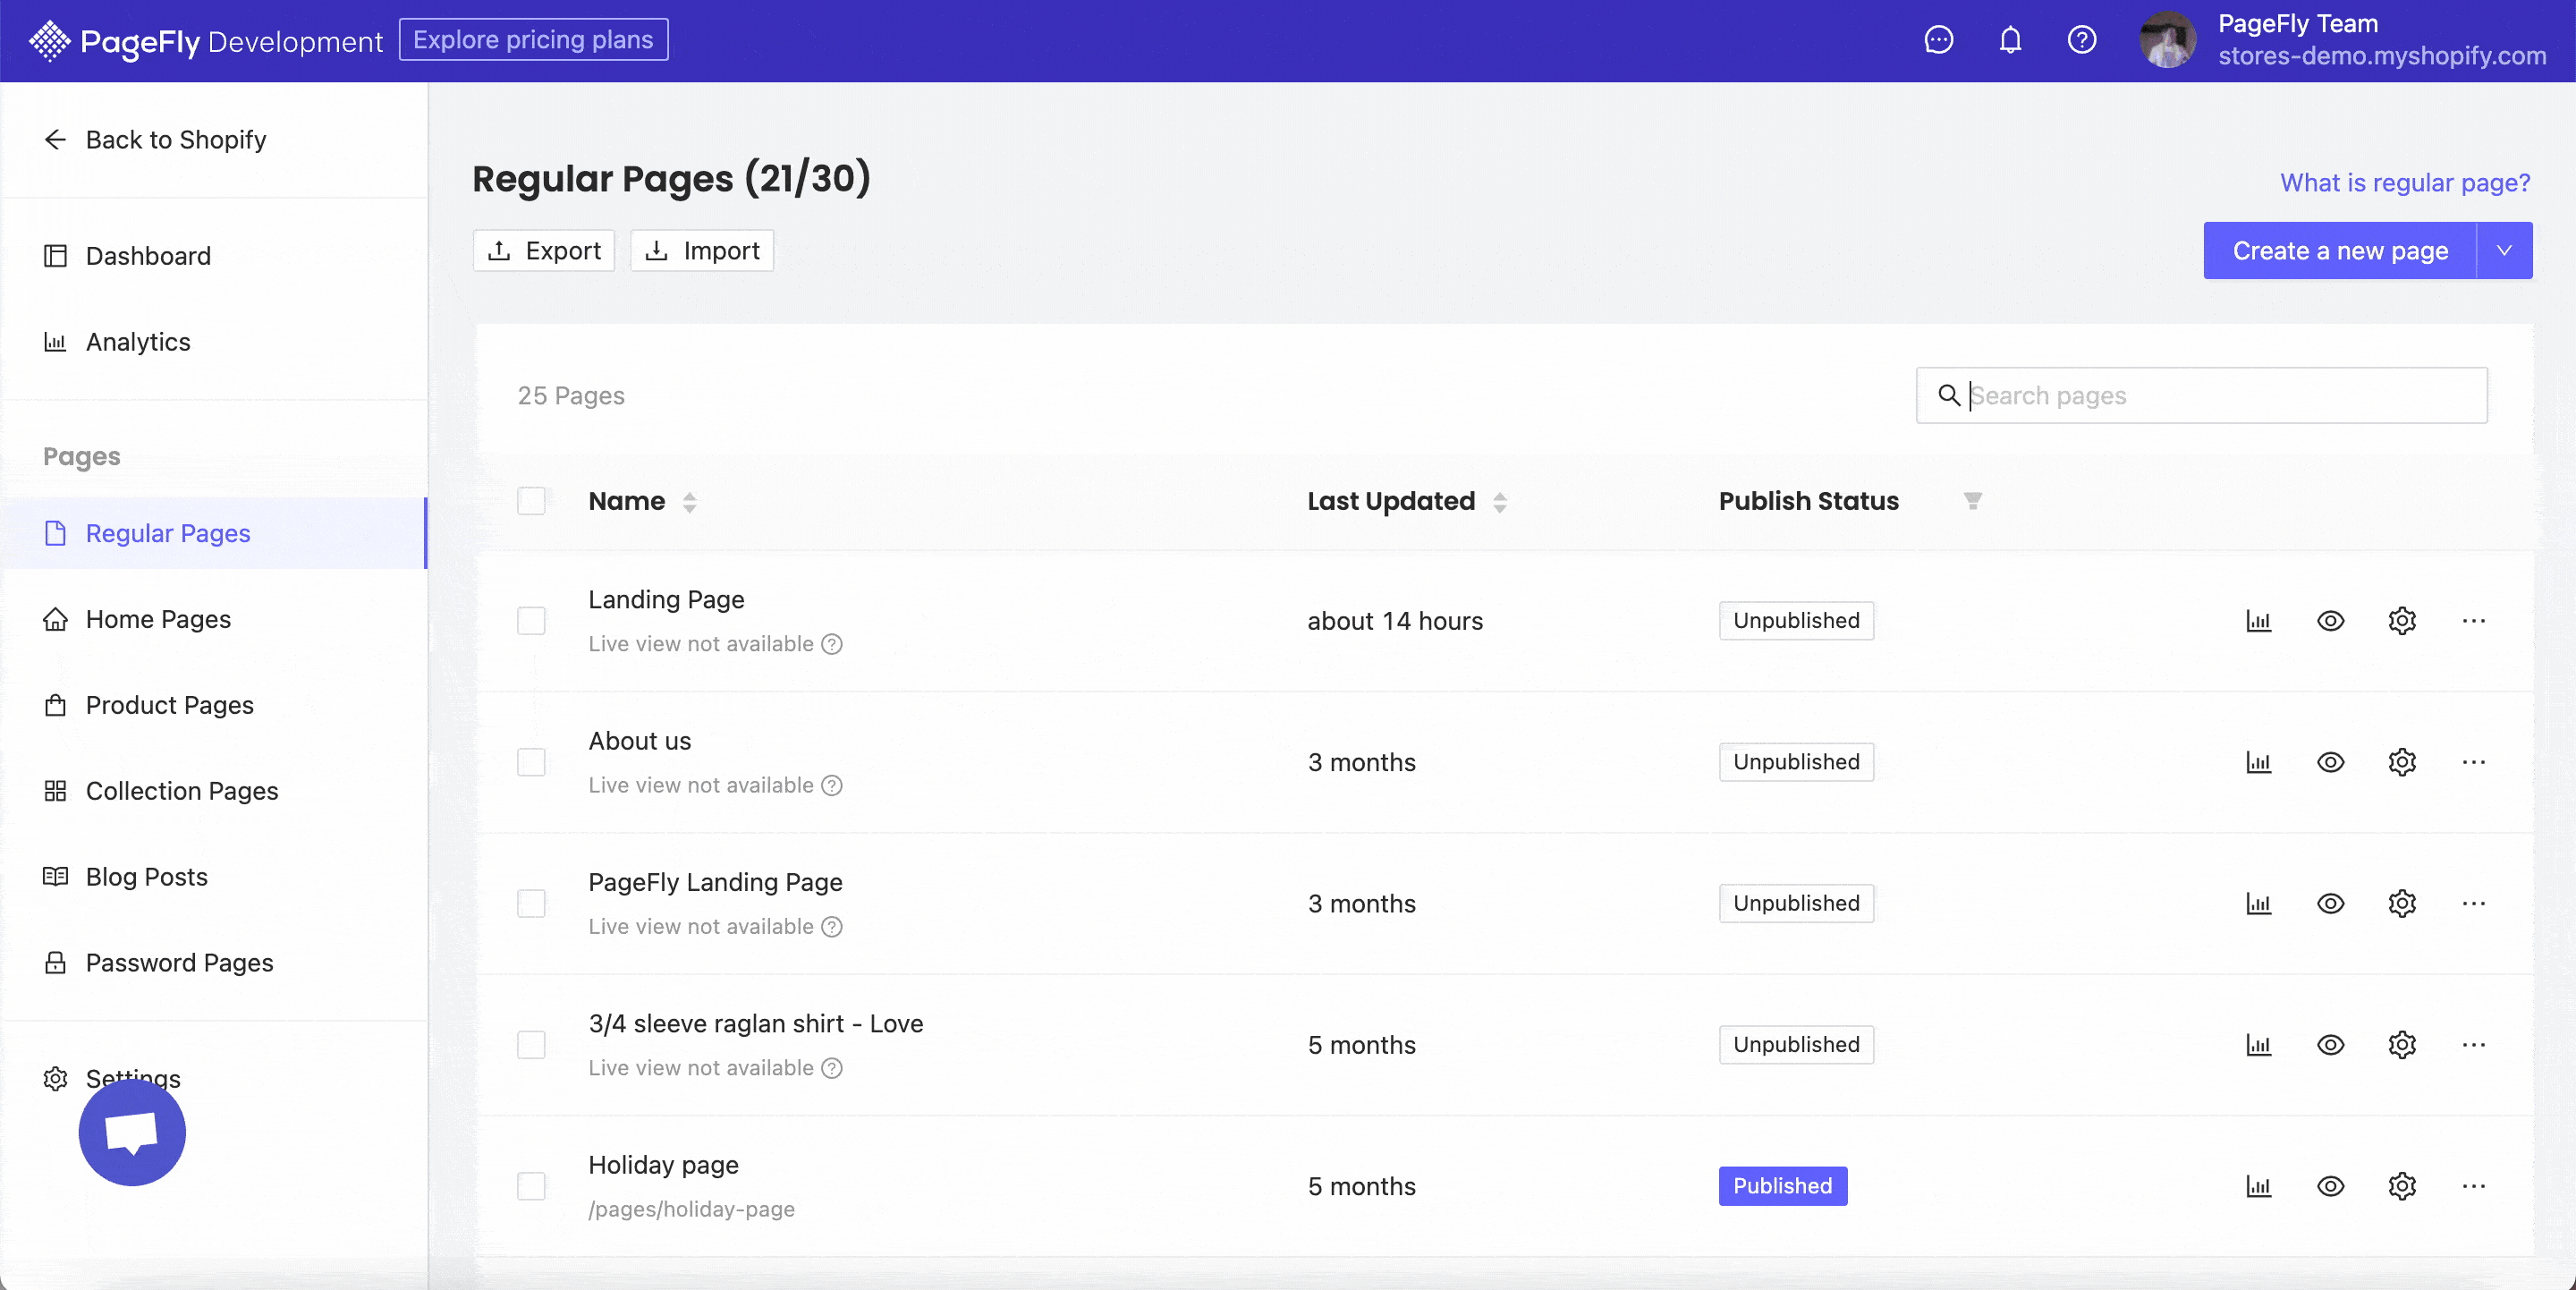The image size is (2576, 1290).
Task: Preview Landing Page with eye icon
Action: [x=2330, y=621]
